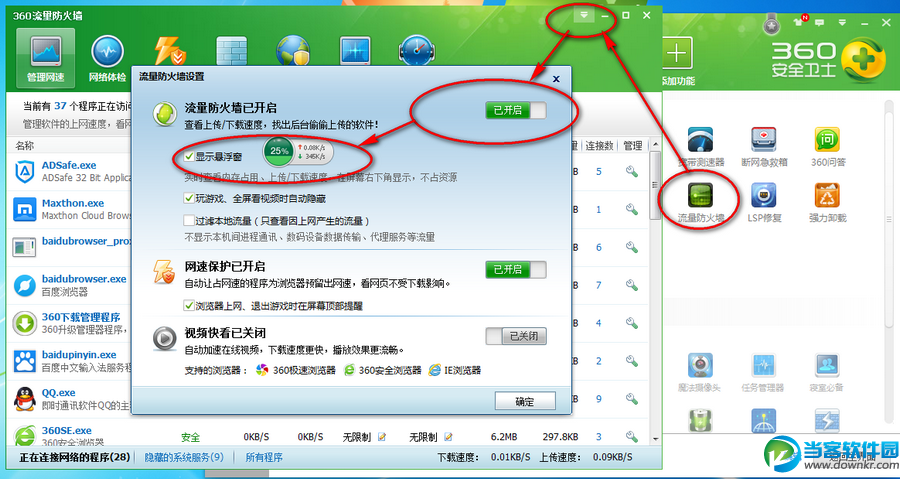
Task: Click the shirt skin icon in 360安全卫士
Action: point(800,21)
